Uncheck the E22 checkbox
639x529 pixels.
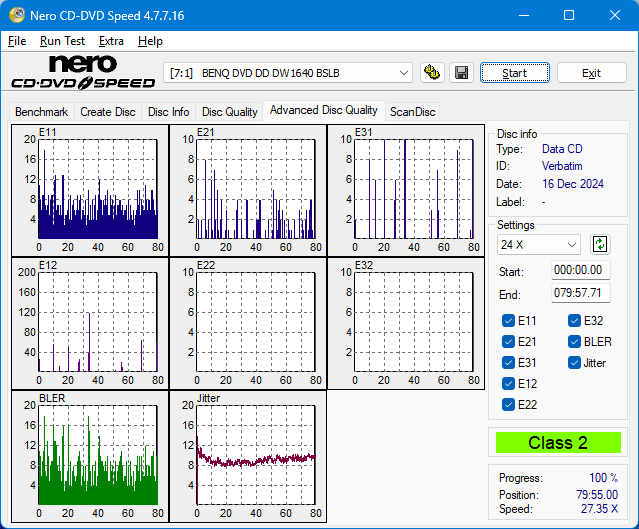pyautogui.click(x=508, y=405)
